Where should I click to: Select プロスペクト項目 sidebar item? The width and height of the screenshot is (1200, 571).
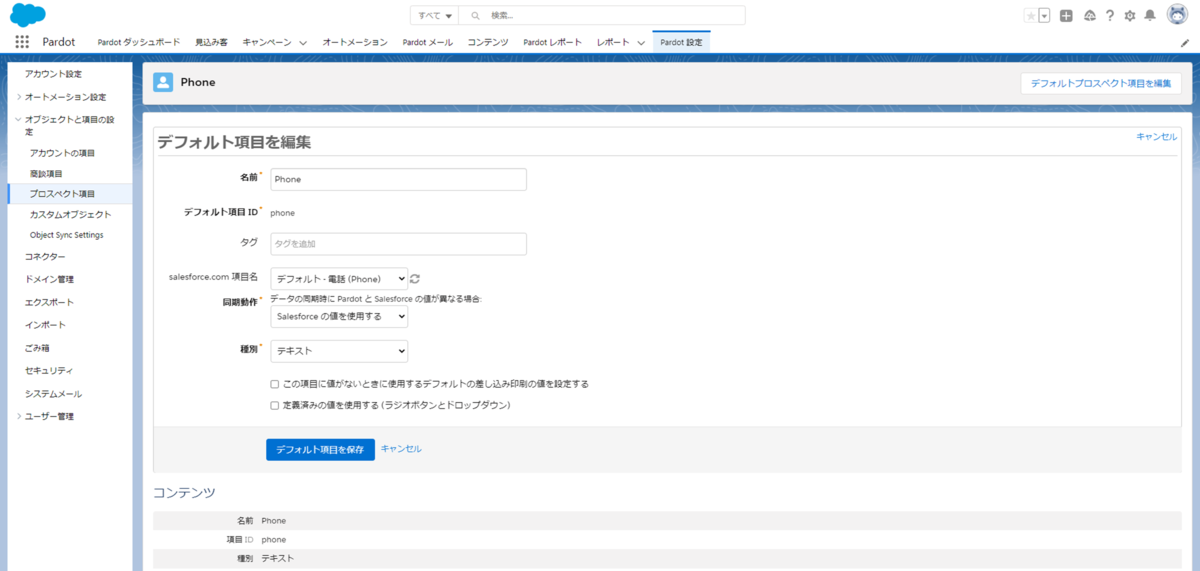point(62,194)
